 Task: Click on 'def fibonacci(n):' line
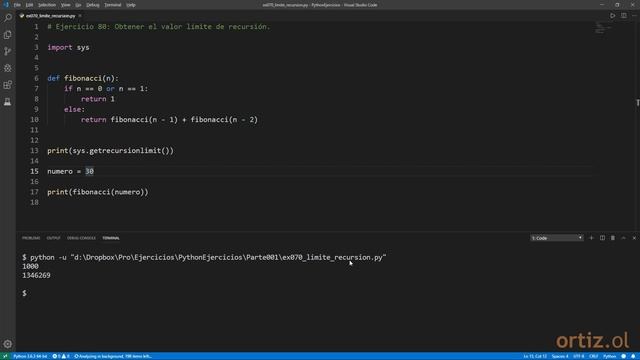83,78
